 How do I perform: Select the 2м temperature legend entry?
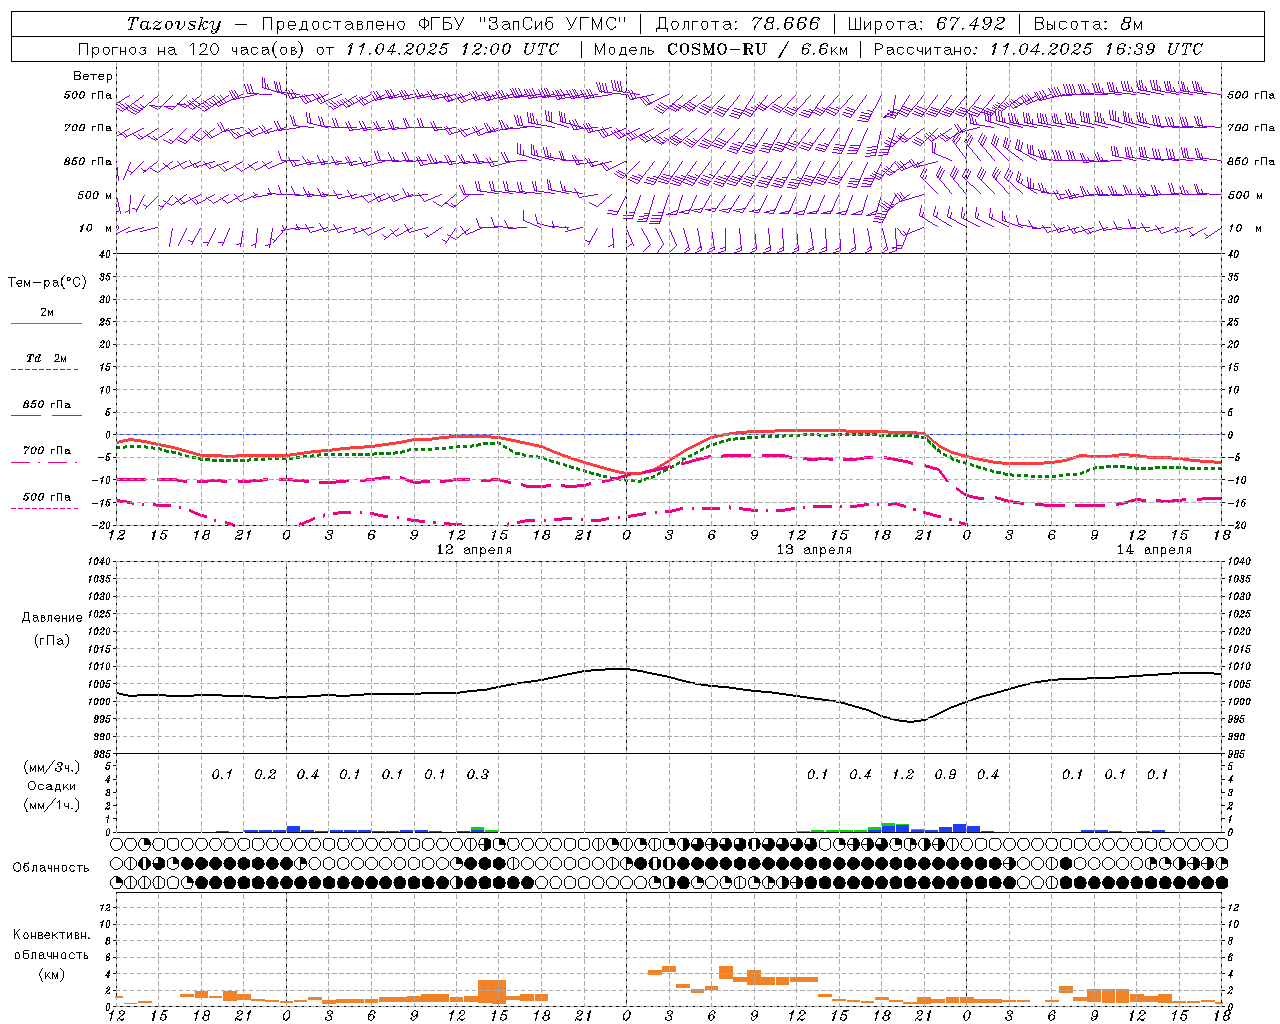tap(47, 312)
